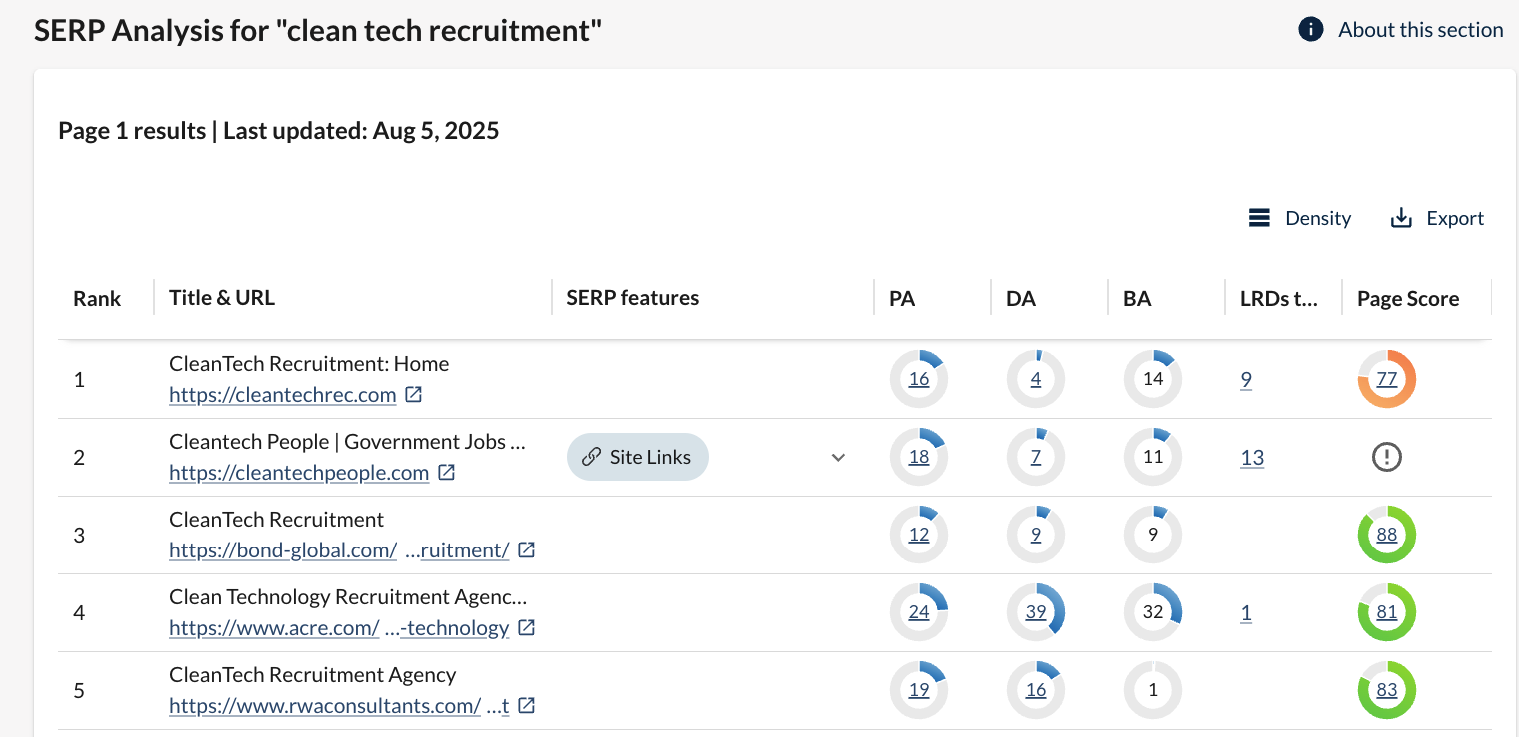This screenshot has width=1519, height=737.
Task: Open external link icon for rwaconsultants.com
Action: click(x=526, y=706)
